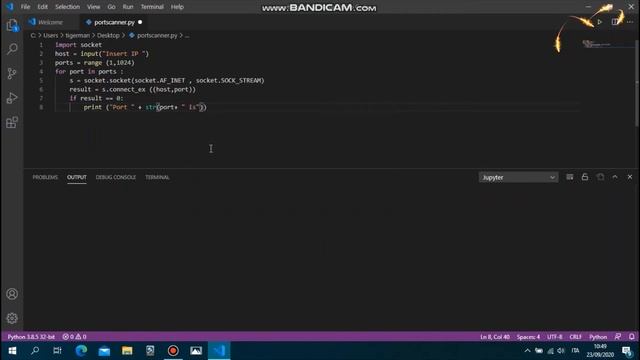Open the File menu
Screen dimensions: 640x360
(x=25, y=7)
